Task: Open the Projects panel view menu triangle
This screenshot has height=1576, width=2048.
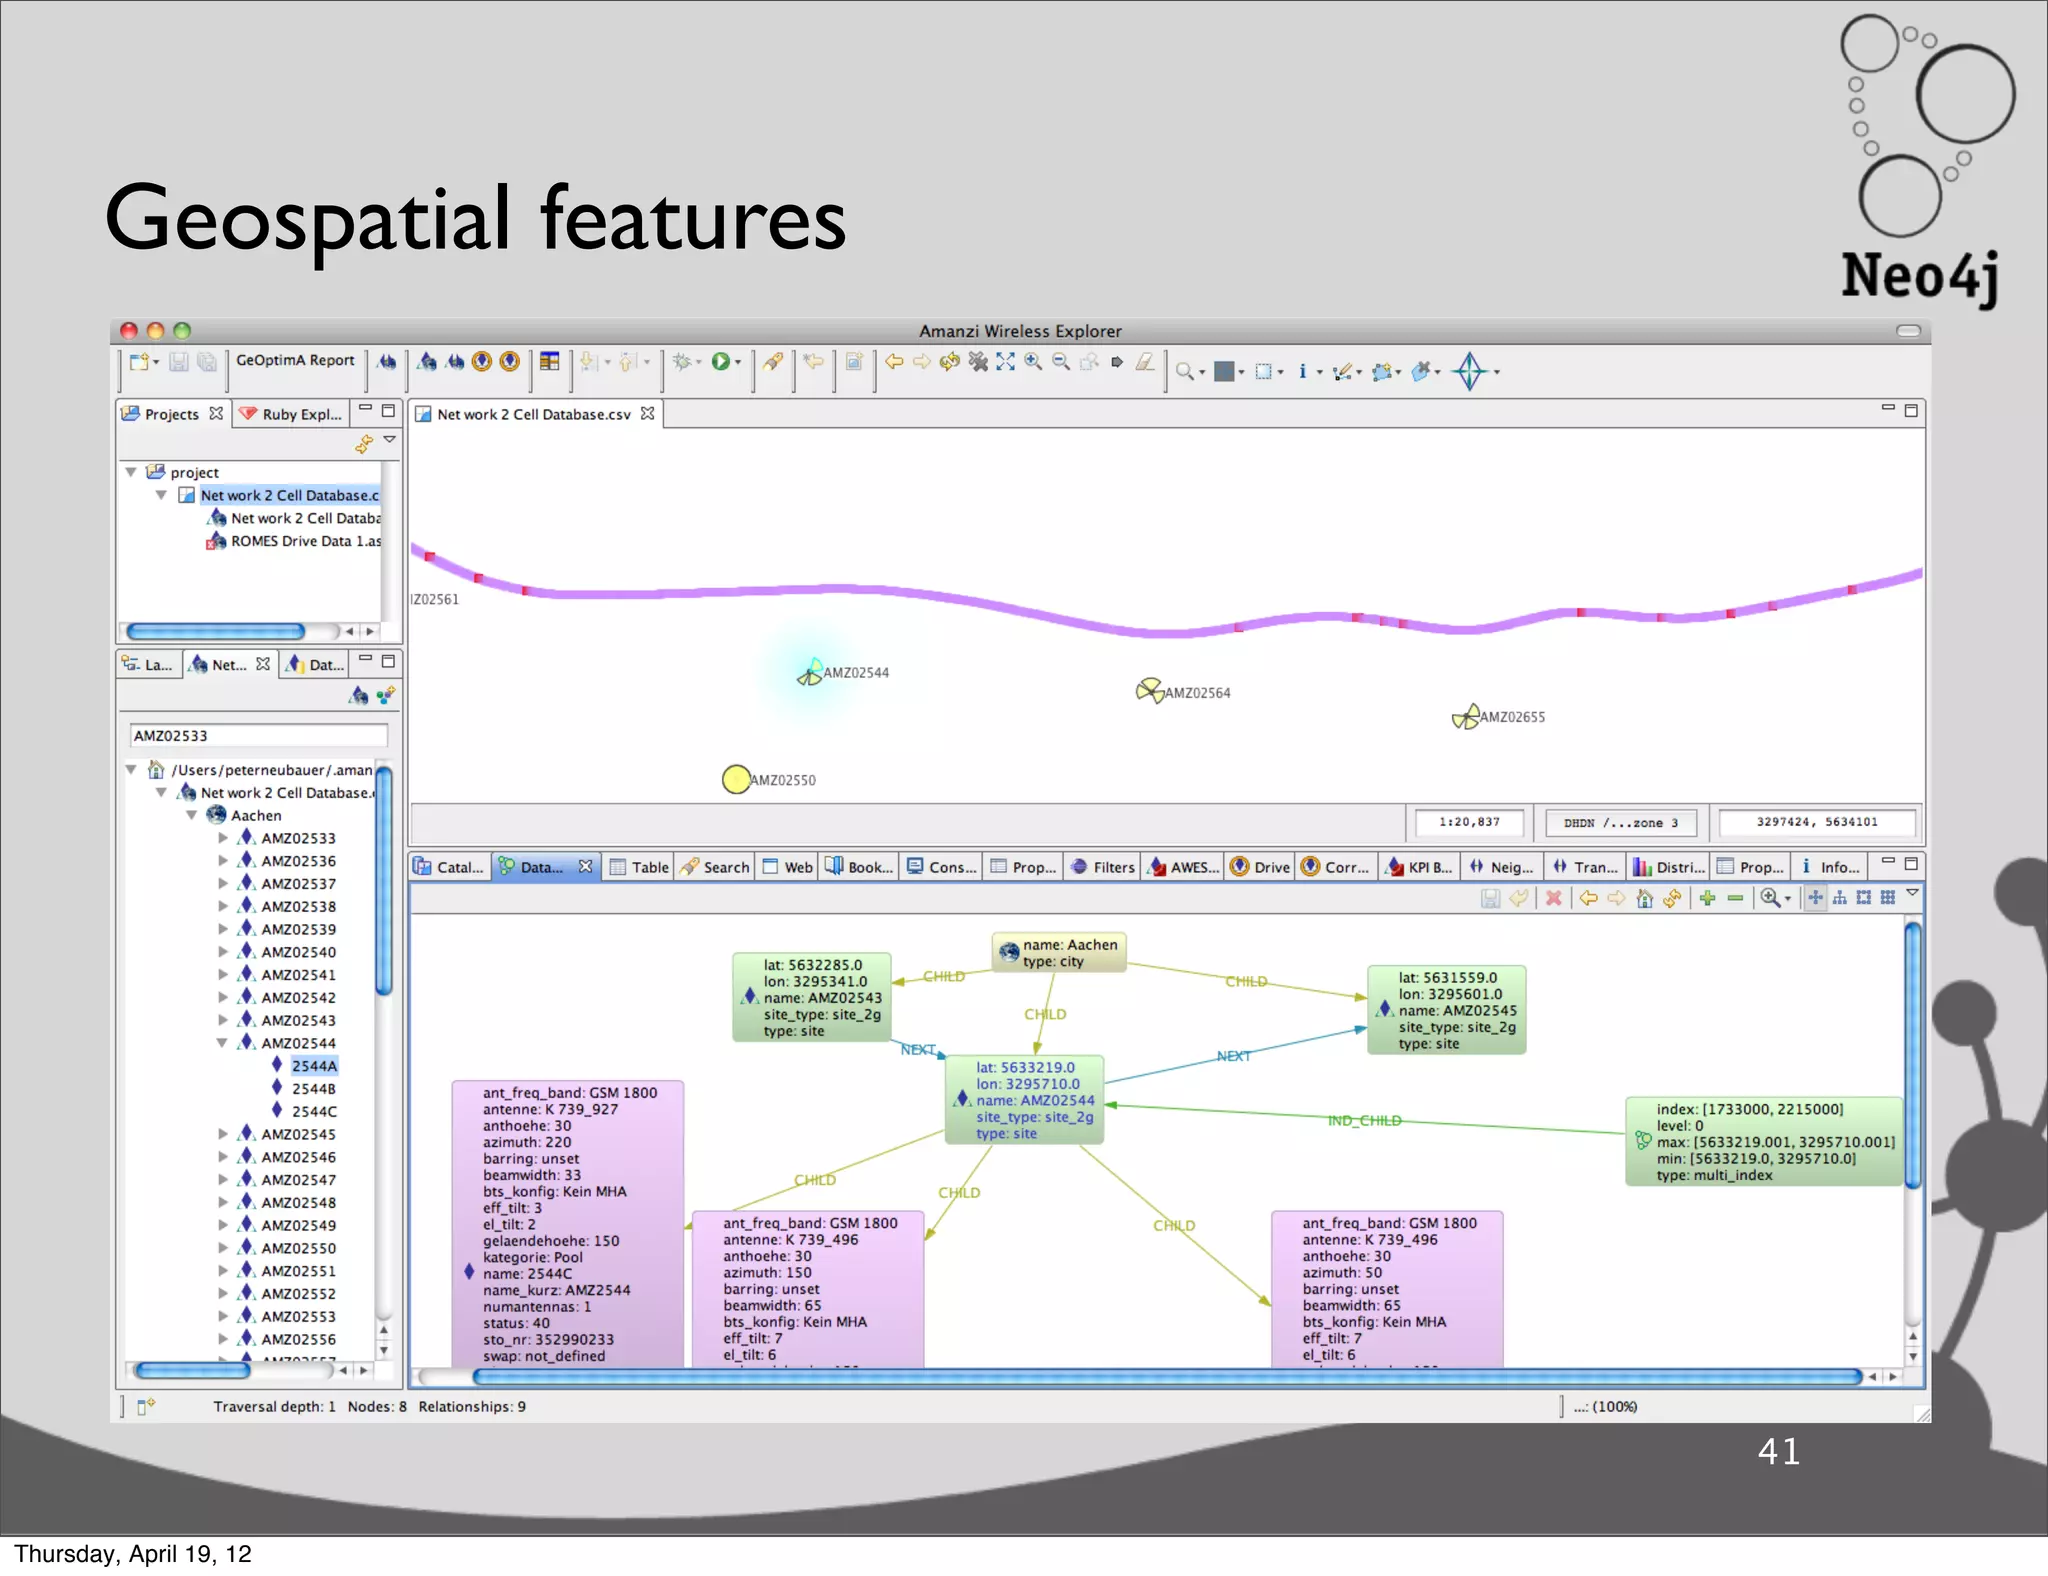Action: tap(390, 440)
